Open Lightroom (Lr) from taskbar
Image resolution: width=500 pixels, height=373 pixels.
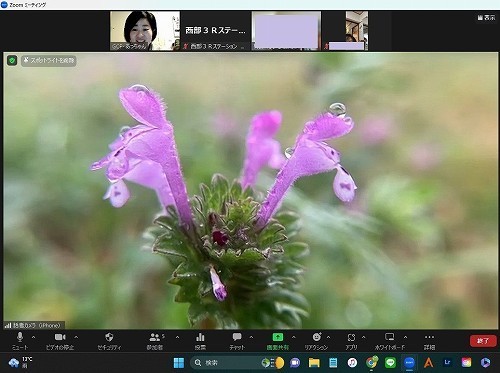pyautogui.click(x=447, y=362)
